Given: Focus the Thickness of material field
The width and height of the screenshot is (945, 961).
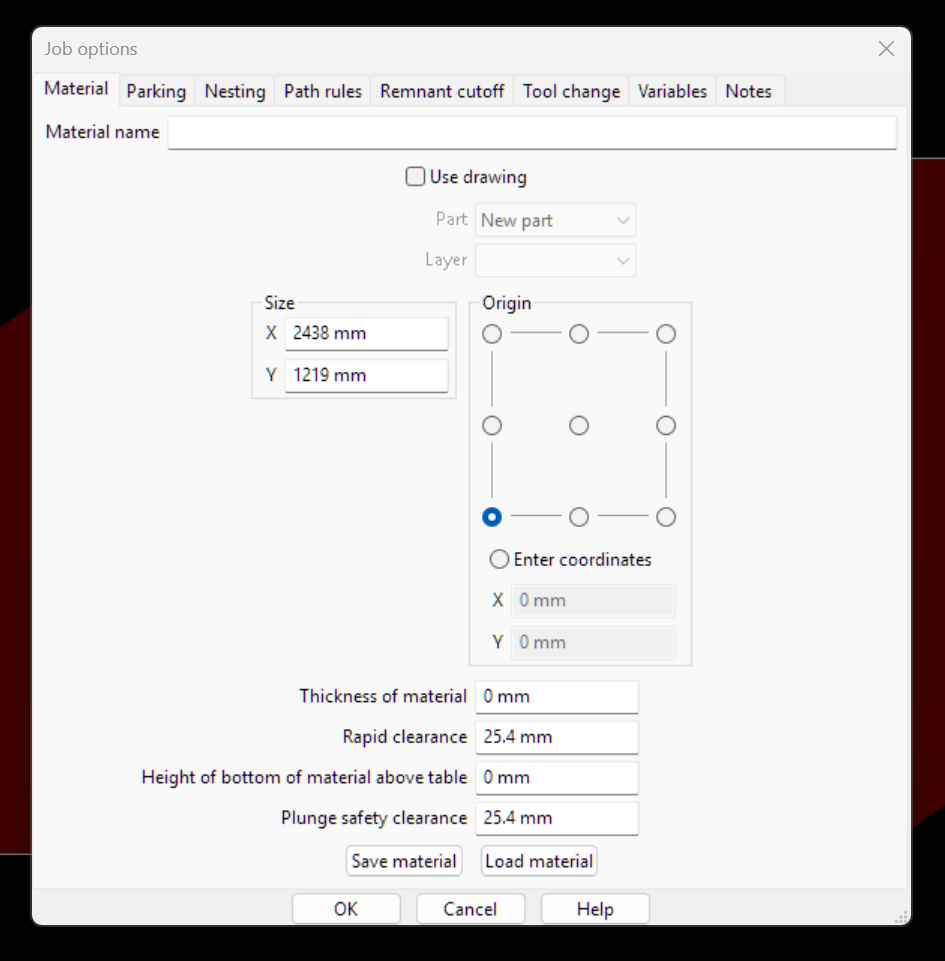Looking at the screenshot, I should coord(556,696).
